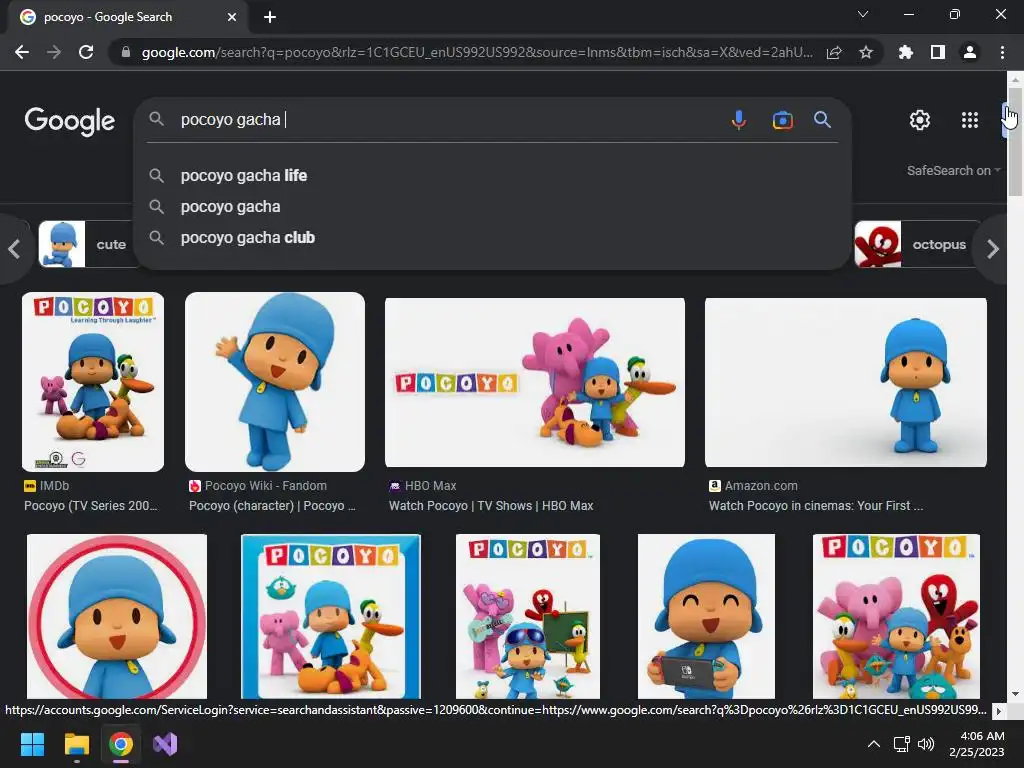Open the network status tray icon
This screenshot has height=768, width=1024.
902,744
